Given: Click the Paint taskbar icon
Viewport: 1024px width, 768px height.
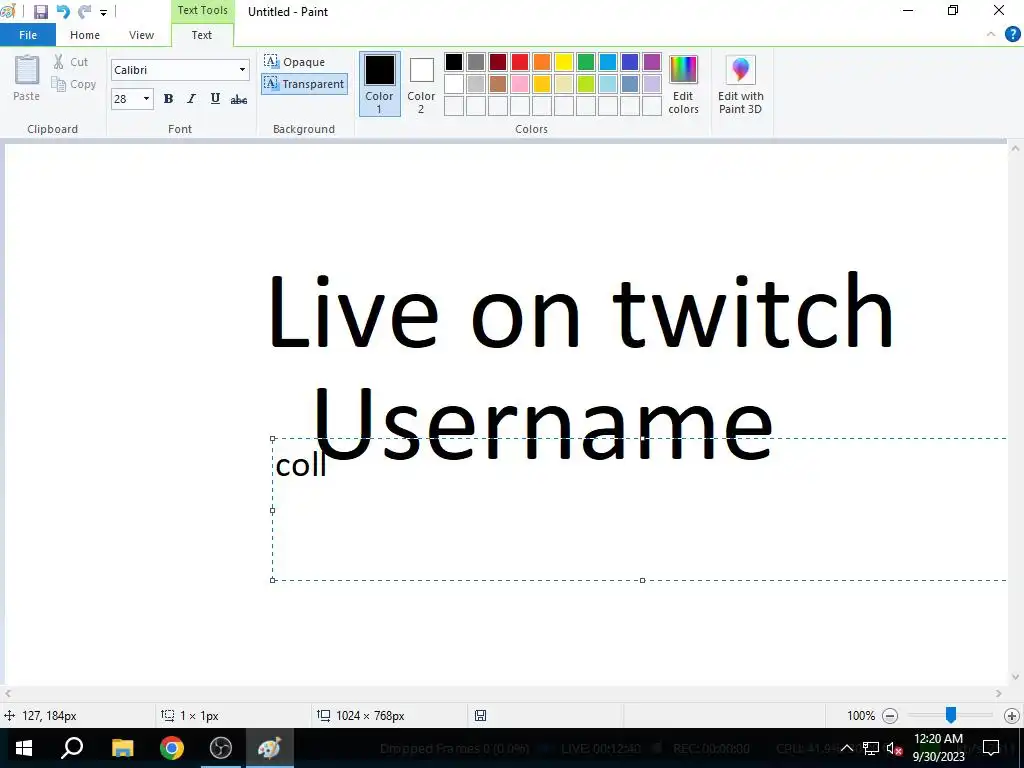Looking at the screenshot, I should coord(270,748).
